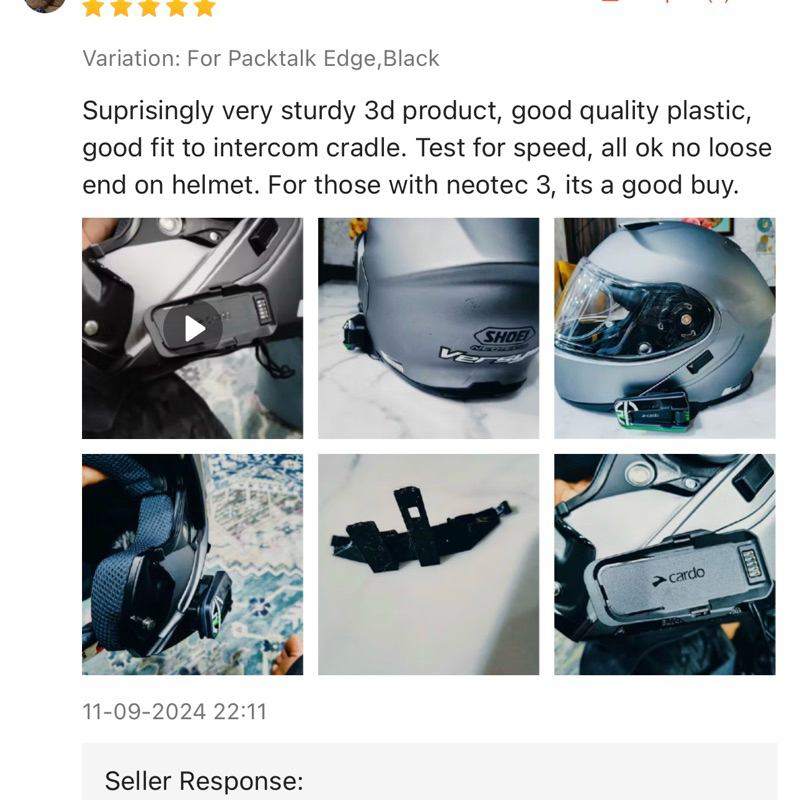Viewport: 800px width, 800px height.
Task: Click the partially visible red helpful link
Action: [668, 2]
